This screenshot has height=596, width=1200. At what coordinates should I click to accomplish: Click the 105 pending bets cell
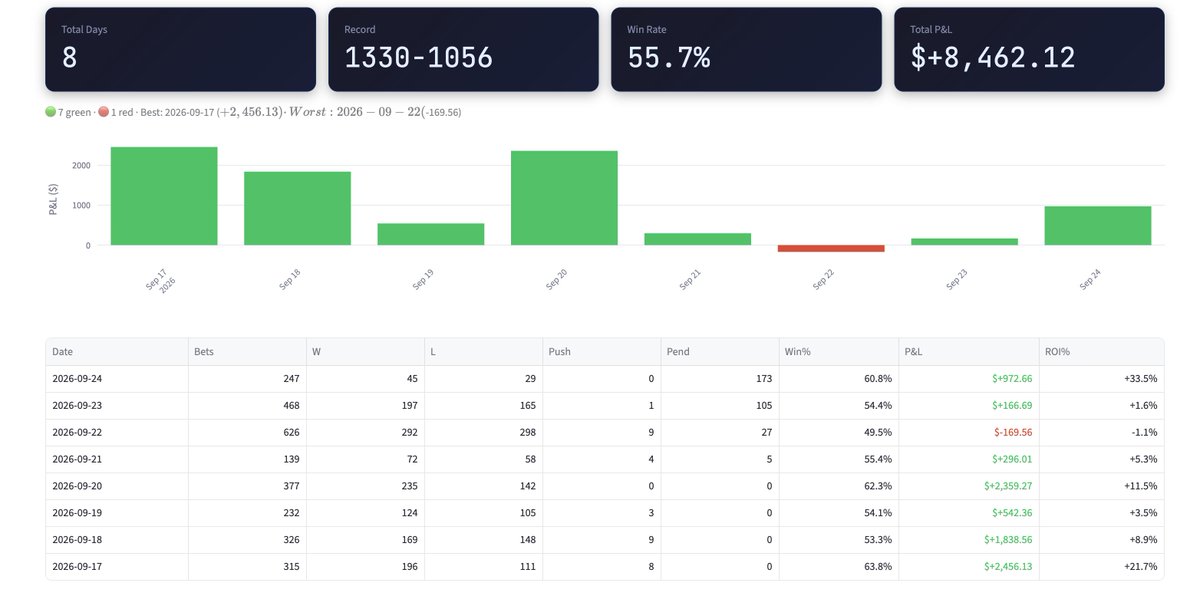(x=719, y=406)
